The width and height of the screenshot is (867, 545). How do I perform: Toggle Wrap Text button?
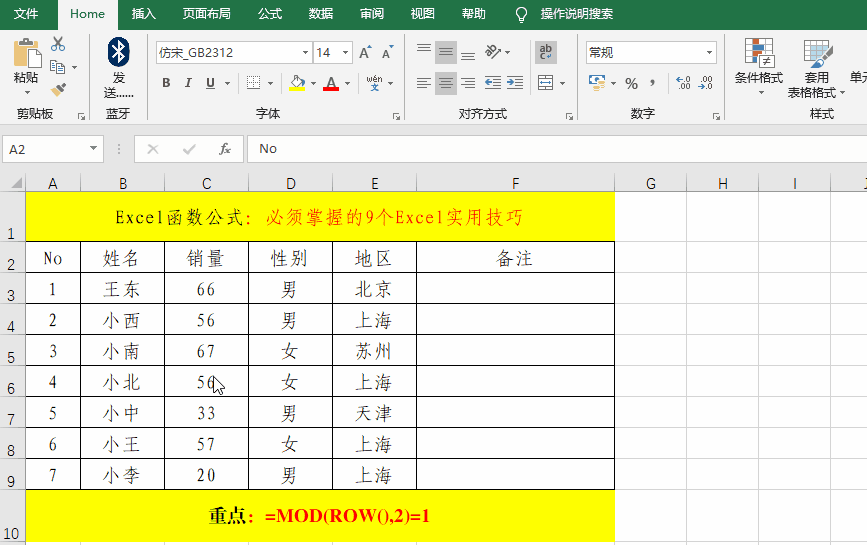546,52
